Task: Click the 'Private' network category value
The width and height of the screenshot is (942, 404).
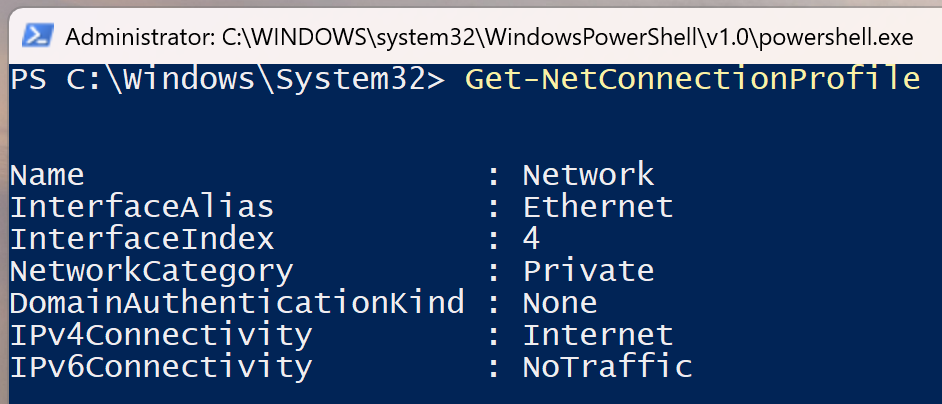Action: [x=588, y=271]
